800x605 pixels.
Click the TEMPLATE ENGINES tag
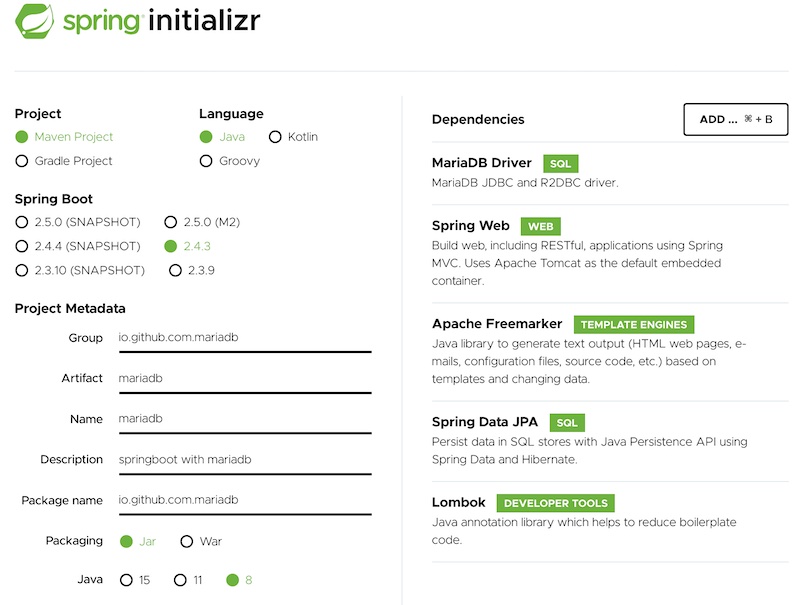click(634, 324)
